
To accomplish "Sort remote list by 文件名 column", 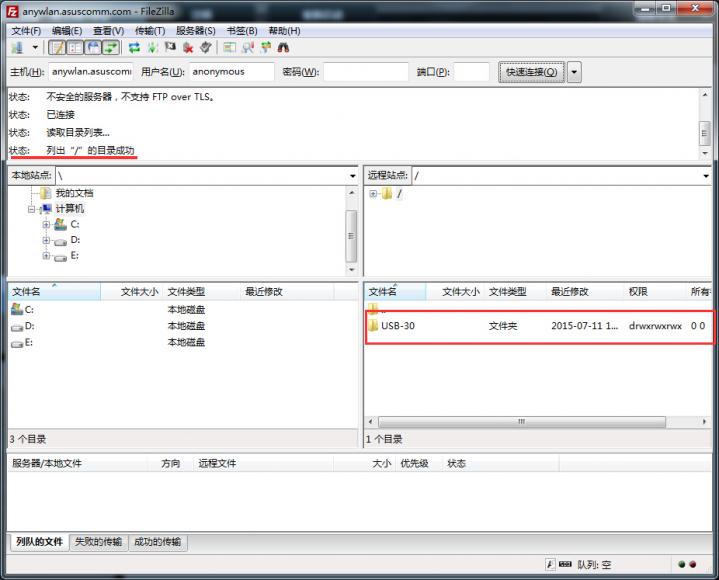I will tap(395, 292).
